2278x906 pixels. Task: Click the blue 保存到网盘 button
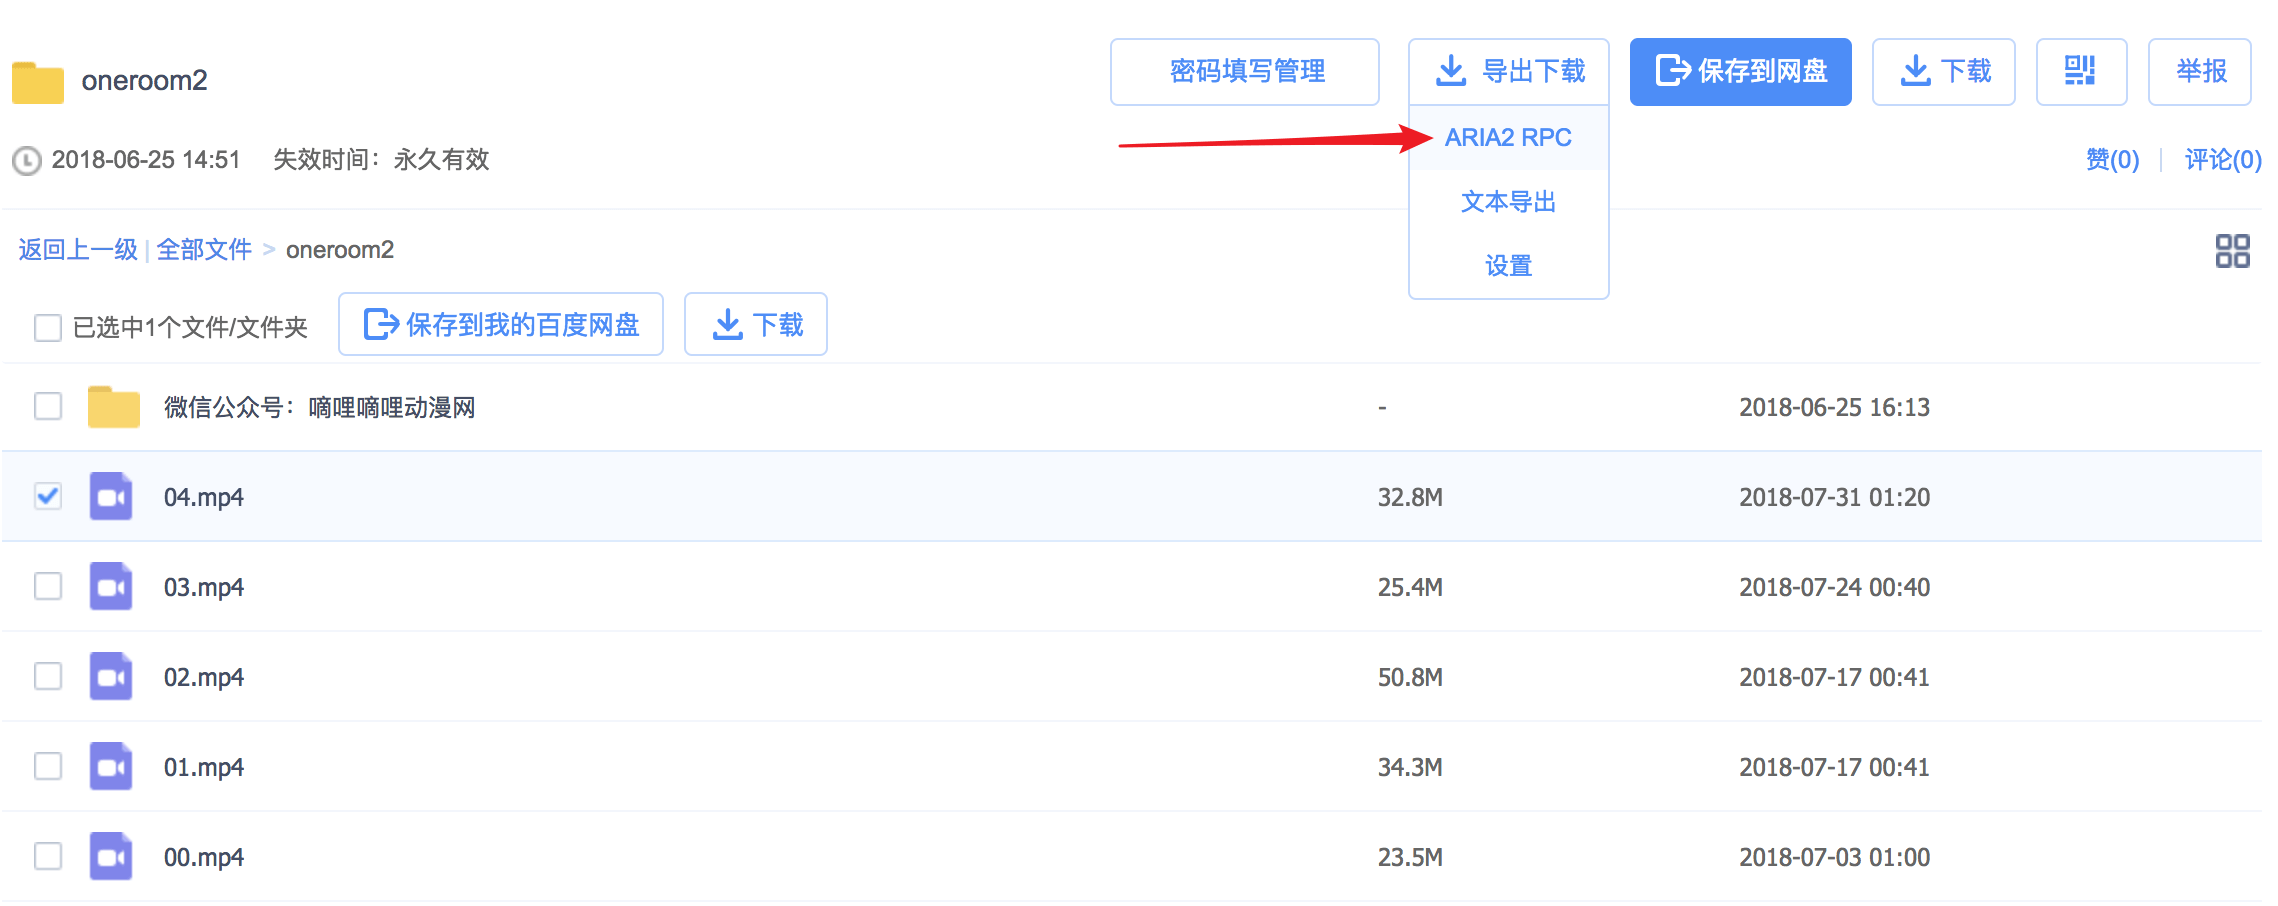point(1740,71)
